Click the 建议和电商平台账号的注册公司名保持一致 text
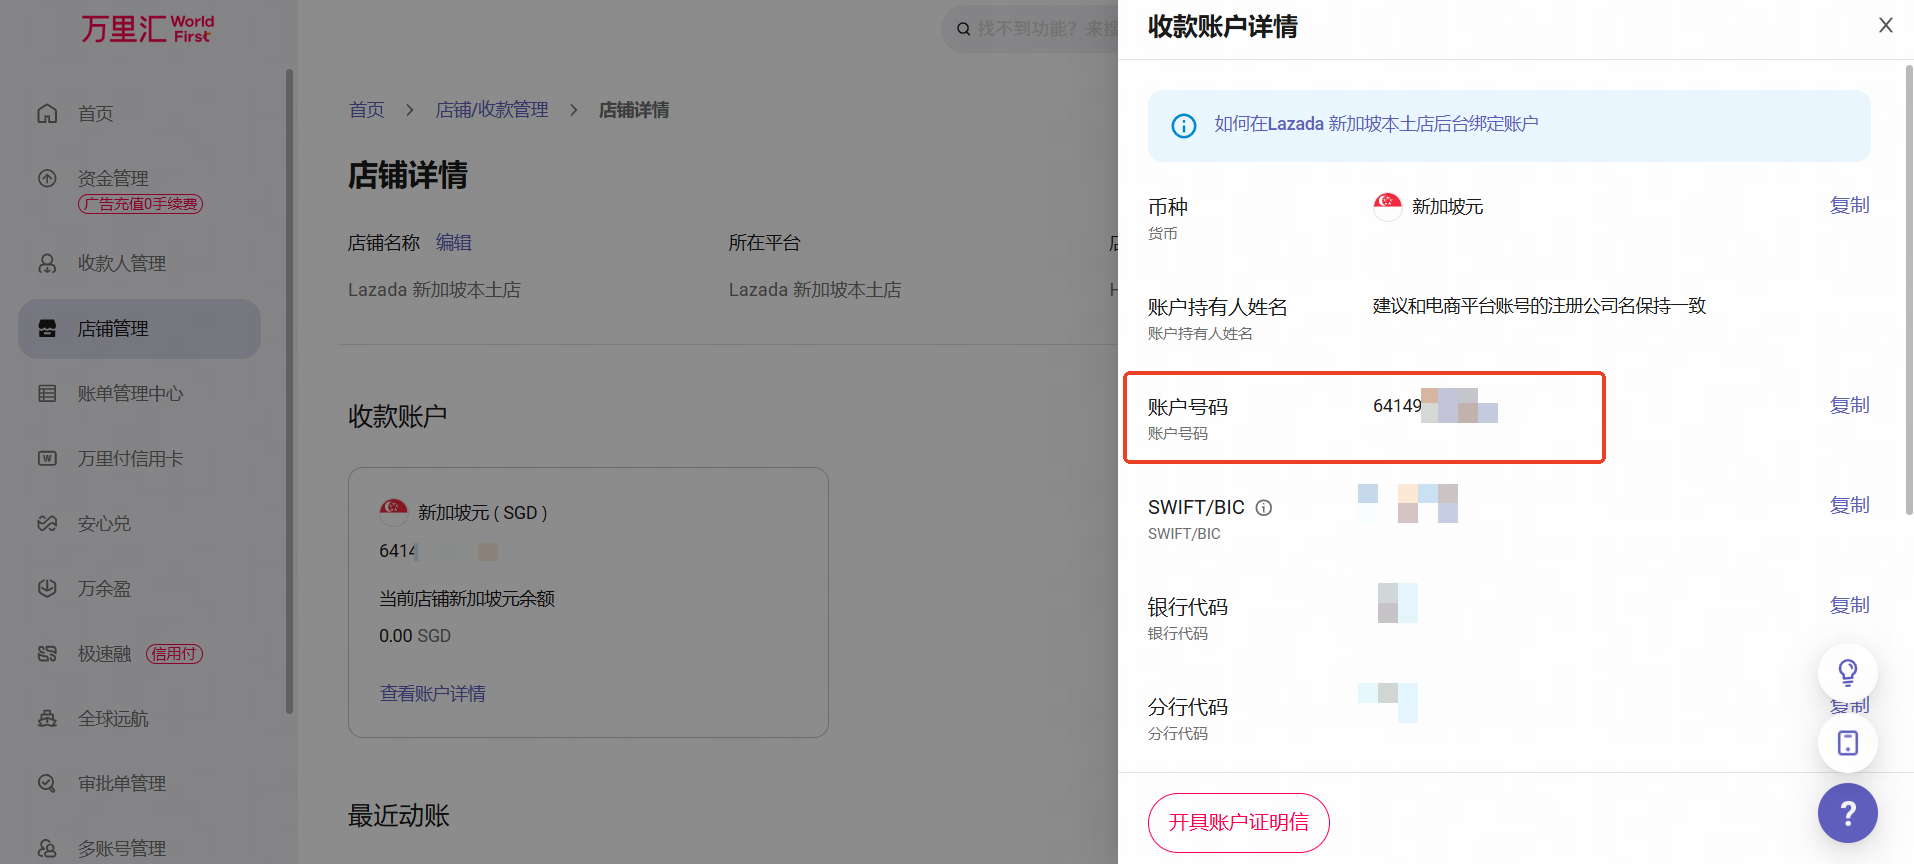This screenshot has height=864, width=1914. (x=1540, y=306)
